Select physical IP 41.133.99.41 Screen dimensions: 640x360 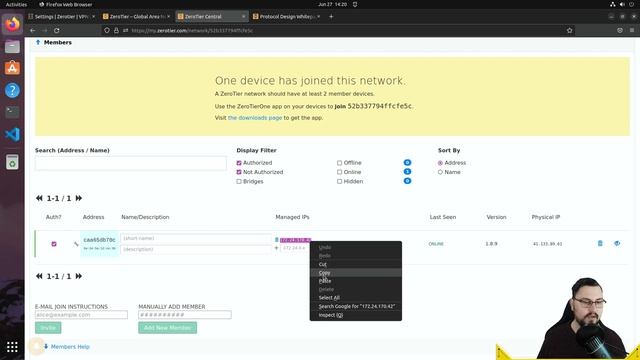click(x=547, y=244)
